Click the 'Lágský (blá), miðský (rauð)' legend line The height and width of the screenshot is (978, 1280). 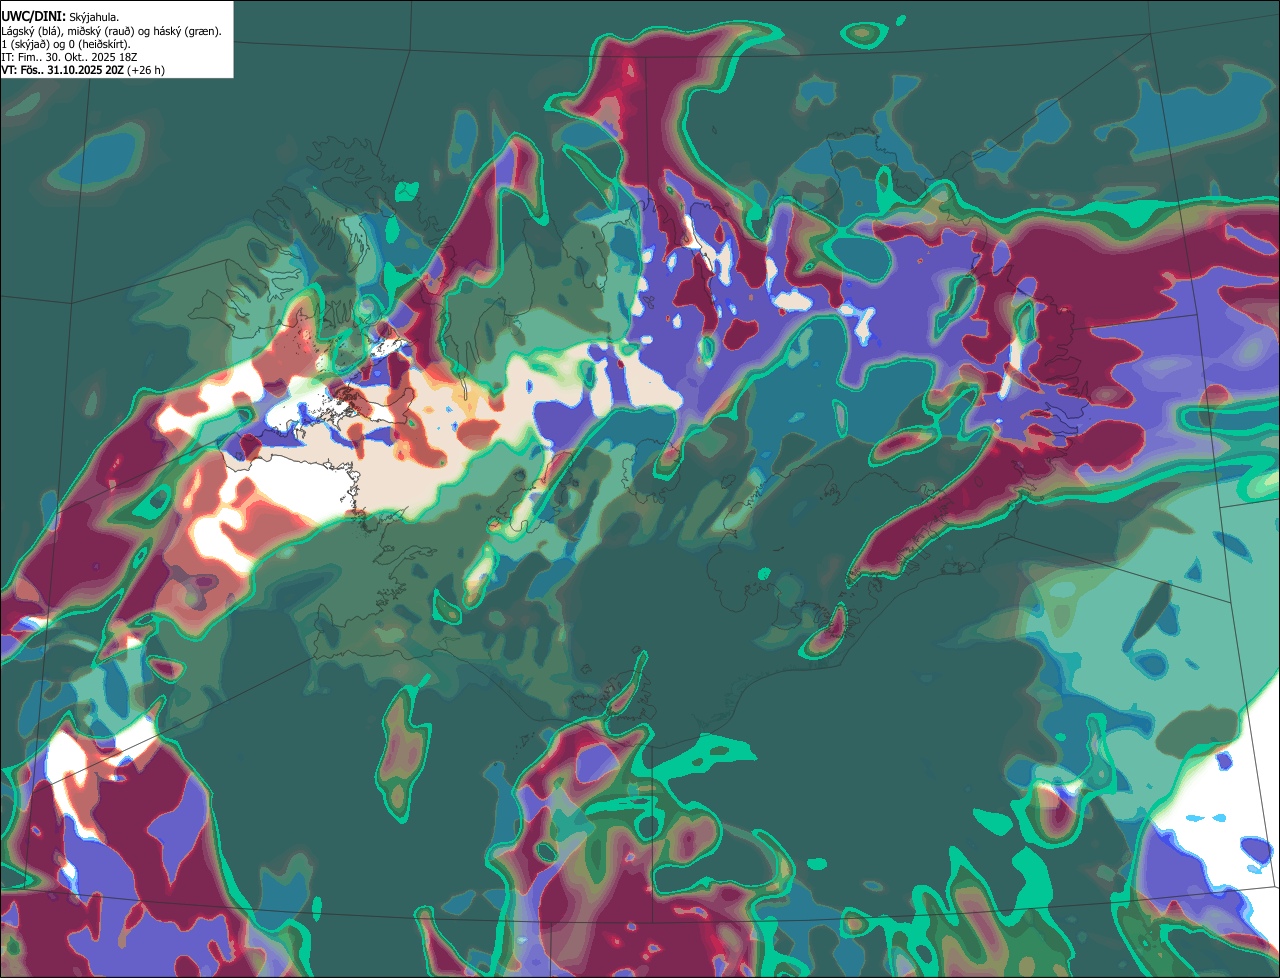(111, 31)
